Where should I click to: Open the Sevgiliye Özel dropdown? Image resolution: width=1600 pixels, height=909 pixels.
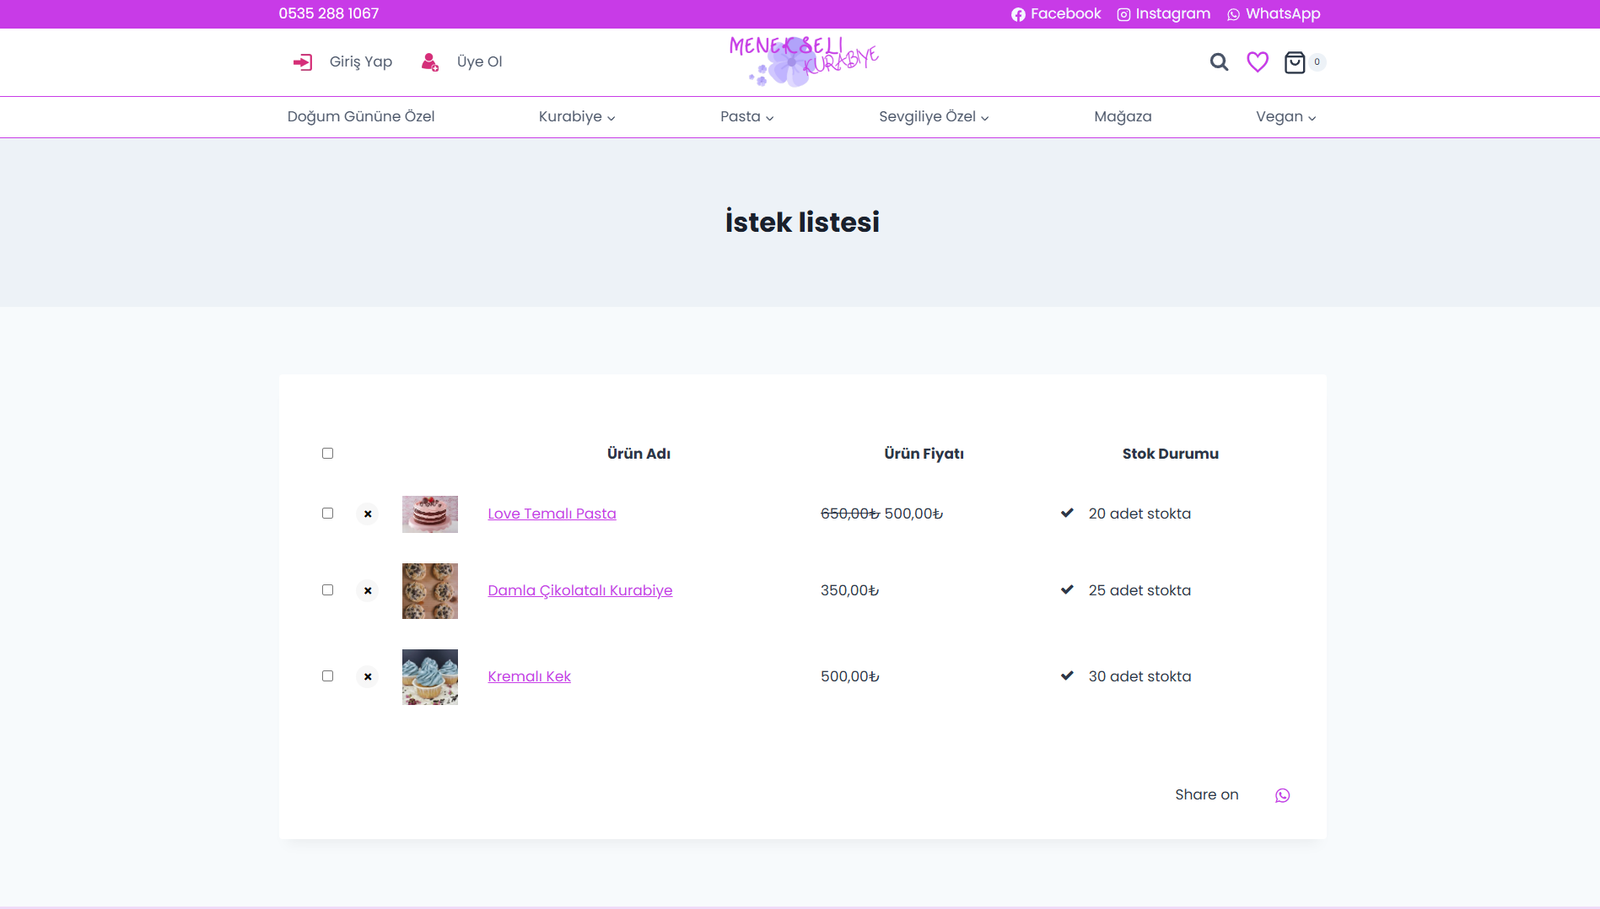[x=933, y=117]
